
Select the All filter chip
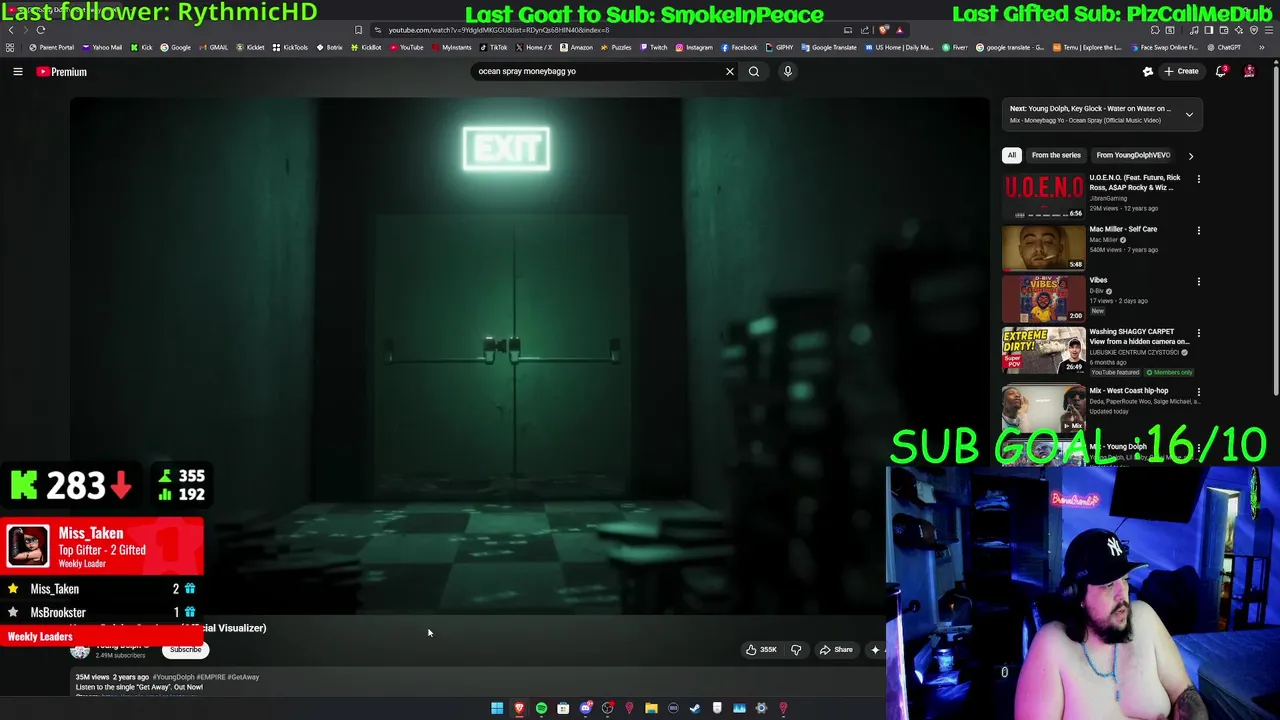(1012, 155)
